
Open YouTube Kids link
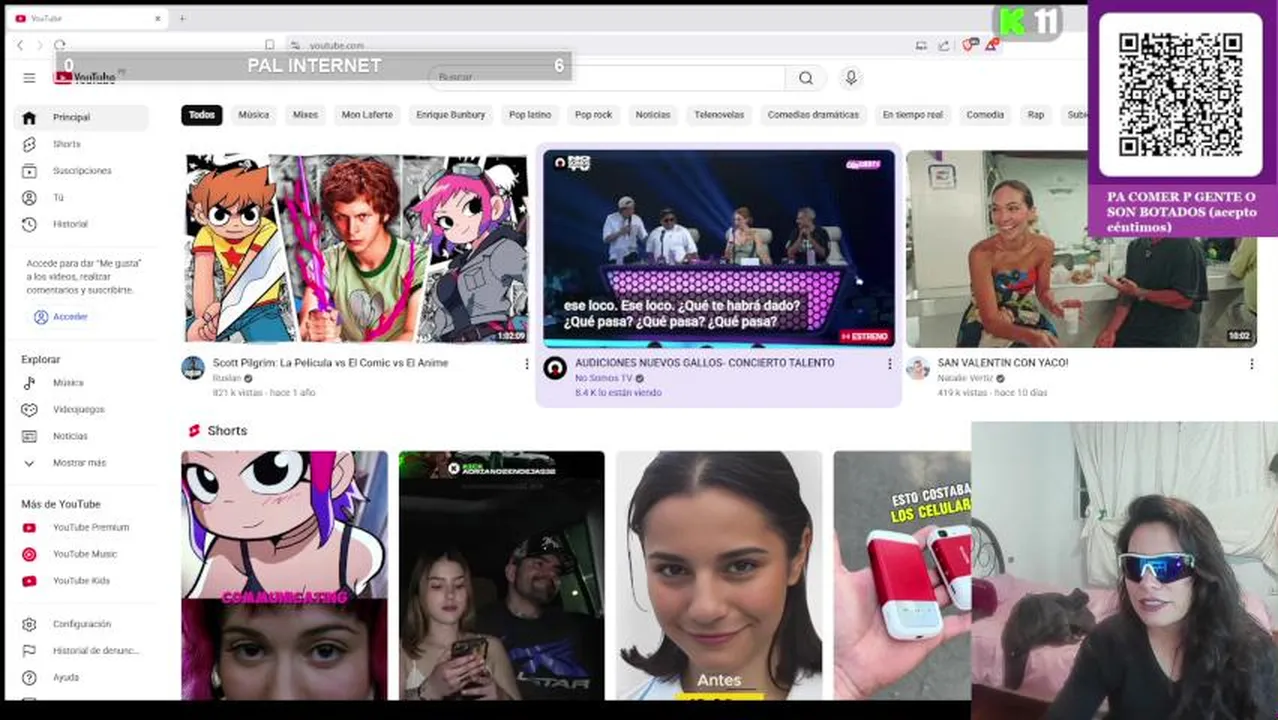click(82, 581)
